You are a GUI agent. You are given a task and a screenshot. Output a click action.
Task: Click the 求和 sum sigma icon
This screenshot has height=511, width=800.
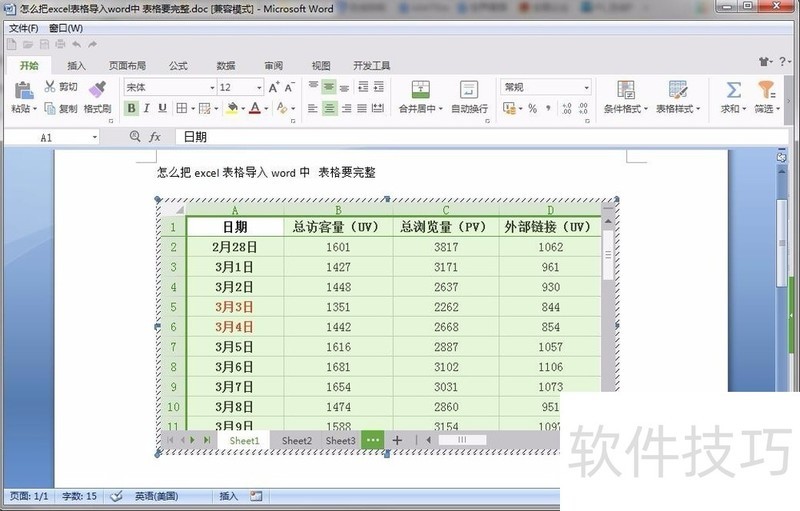tap(734, 90)
